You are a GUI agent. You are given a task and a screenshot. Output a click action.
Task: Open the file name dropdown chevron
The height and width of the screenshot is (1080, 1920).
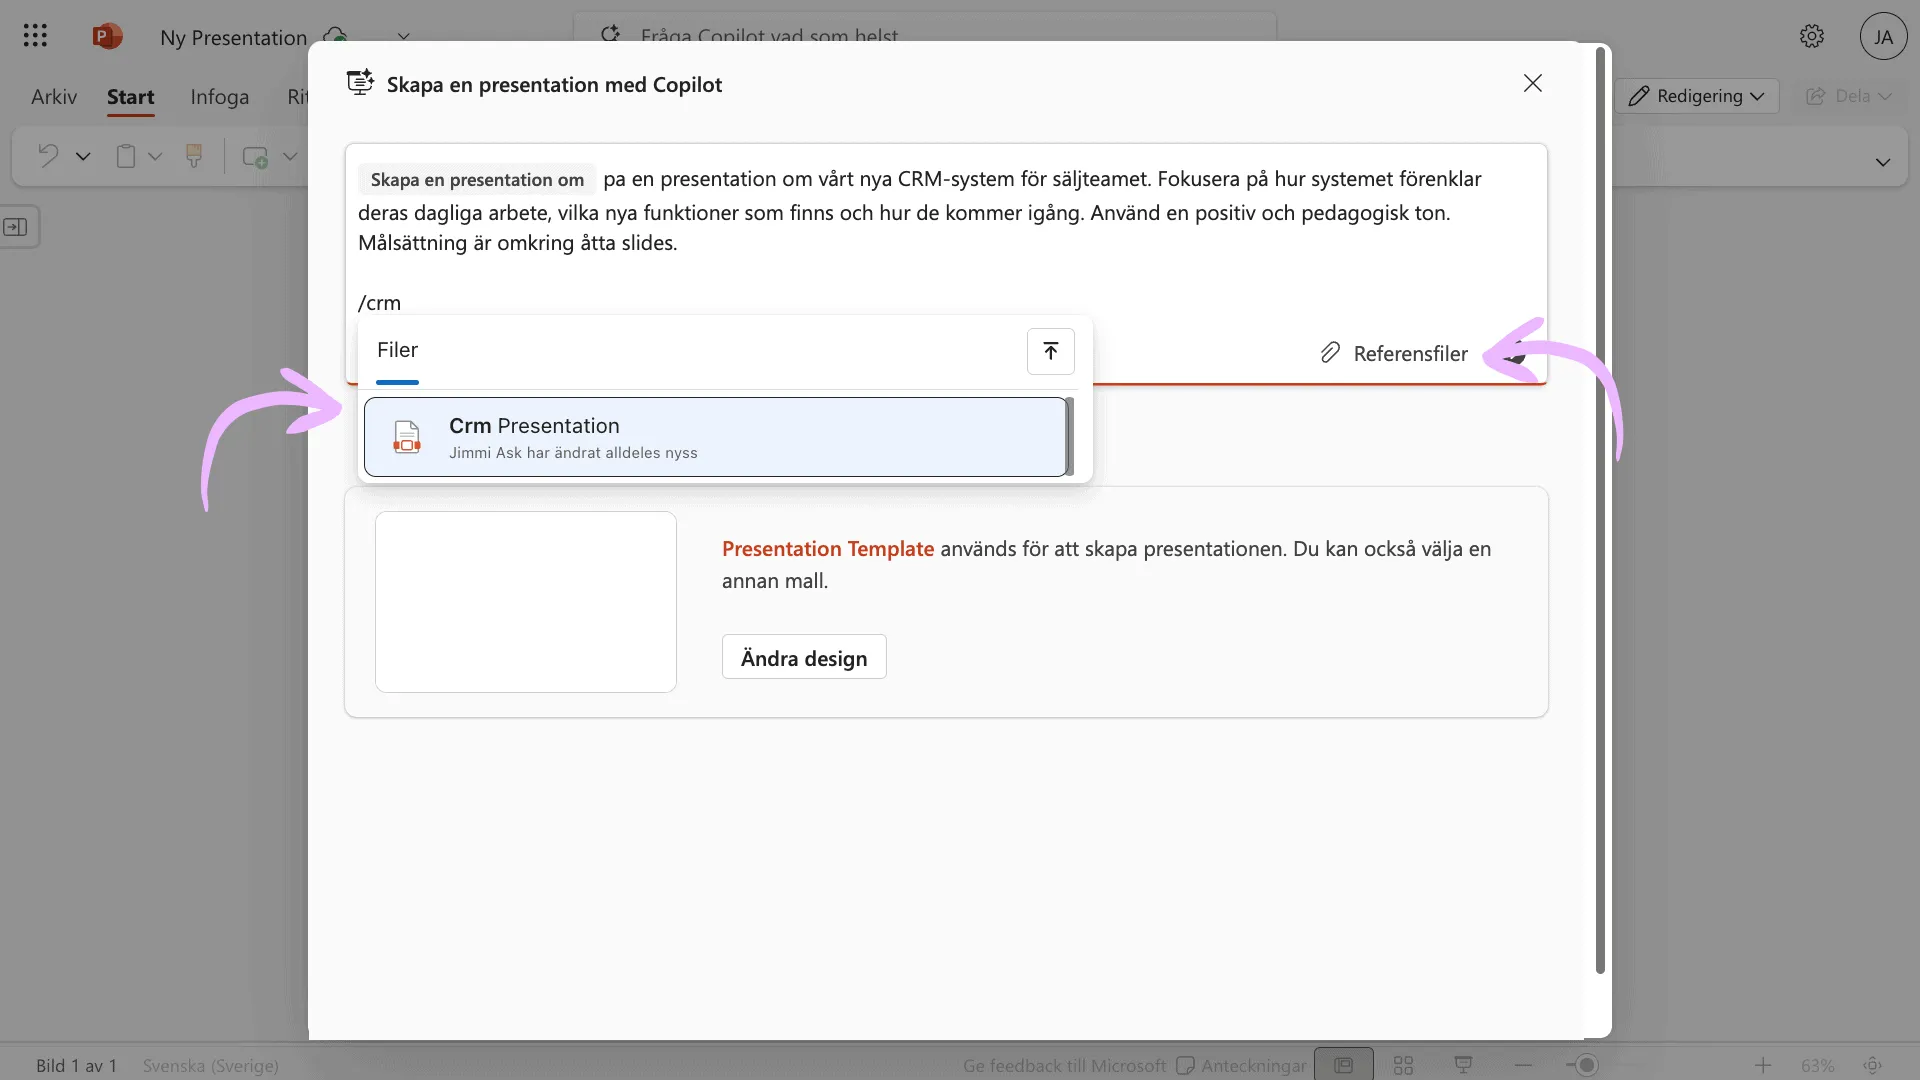(x=403, y=36)
